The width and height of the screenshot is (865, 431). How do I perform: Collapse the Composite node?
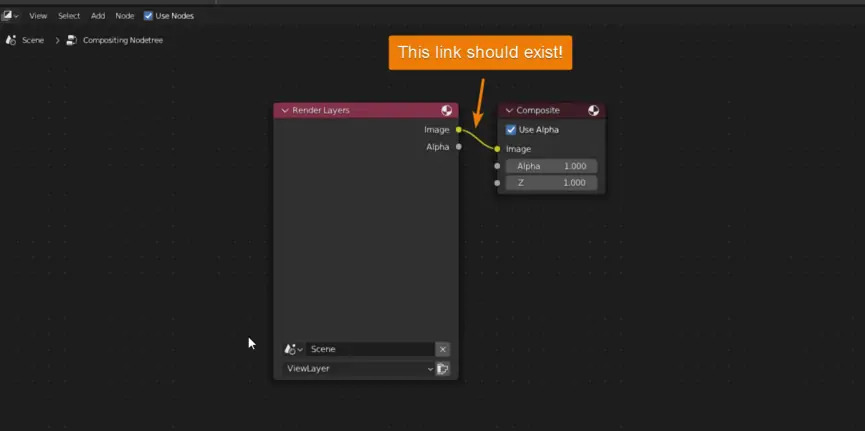point(509,110)
